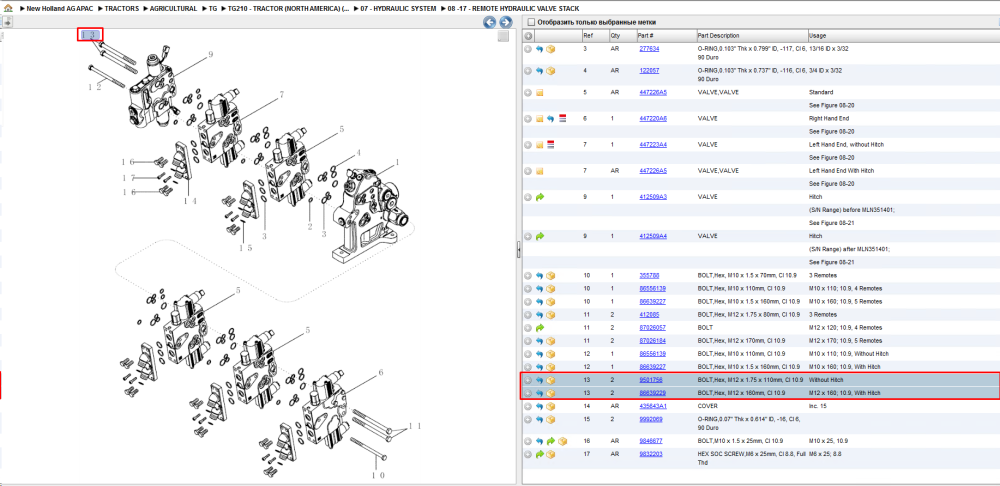Click green arrow icon for part 9846677
Viewport: 1000px width, 486px height.
coord(551,441)
